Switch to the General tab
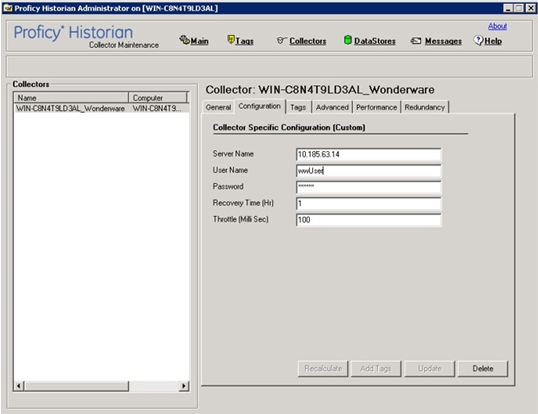 (x=218, y=107)
